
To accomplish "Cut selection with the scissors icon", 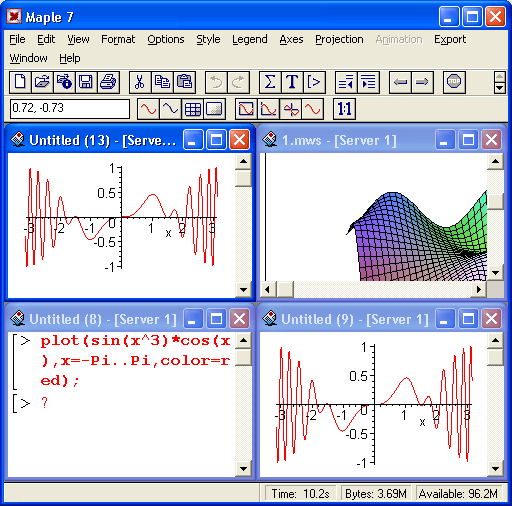I will point(140,82).
